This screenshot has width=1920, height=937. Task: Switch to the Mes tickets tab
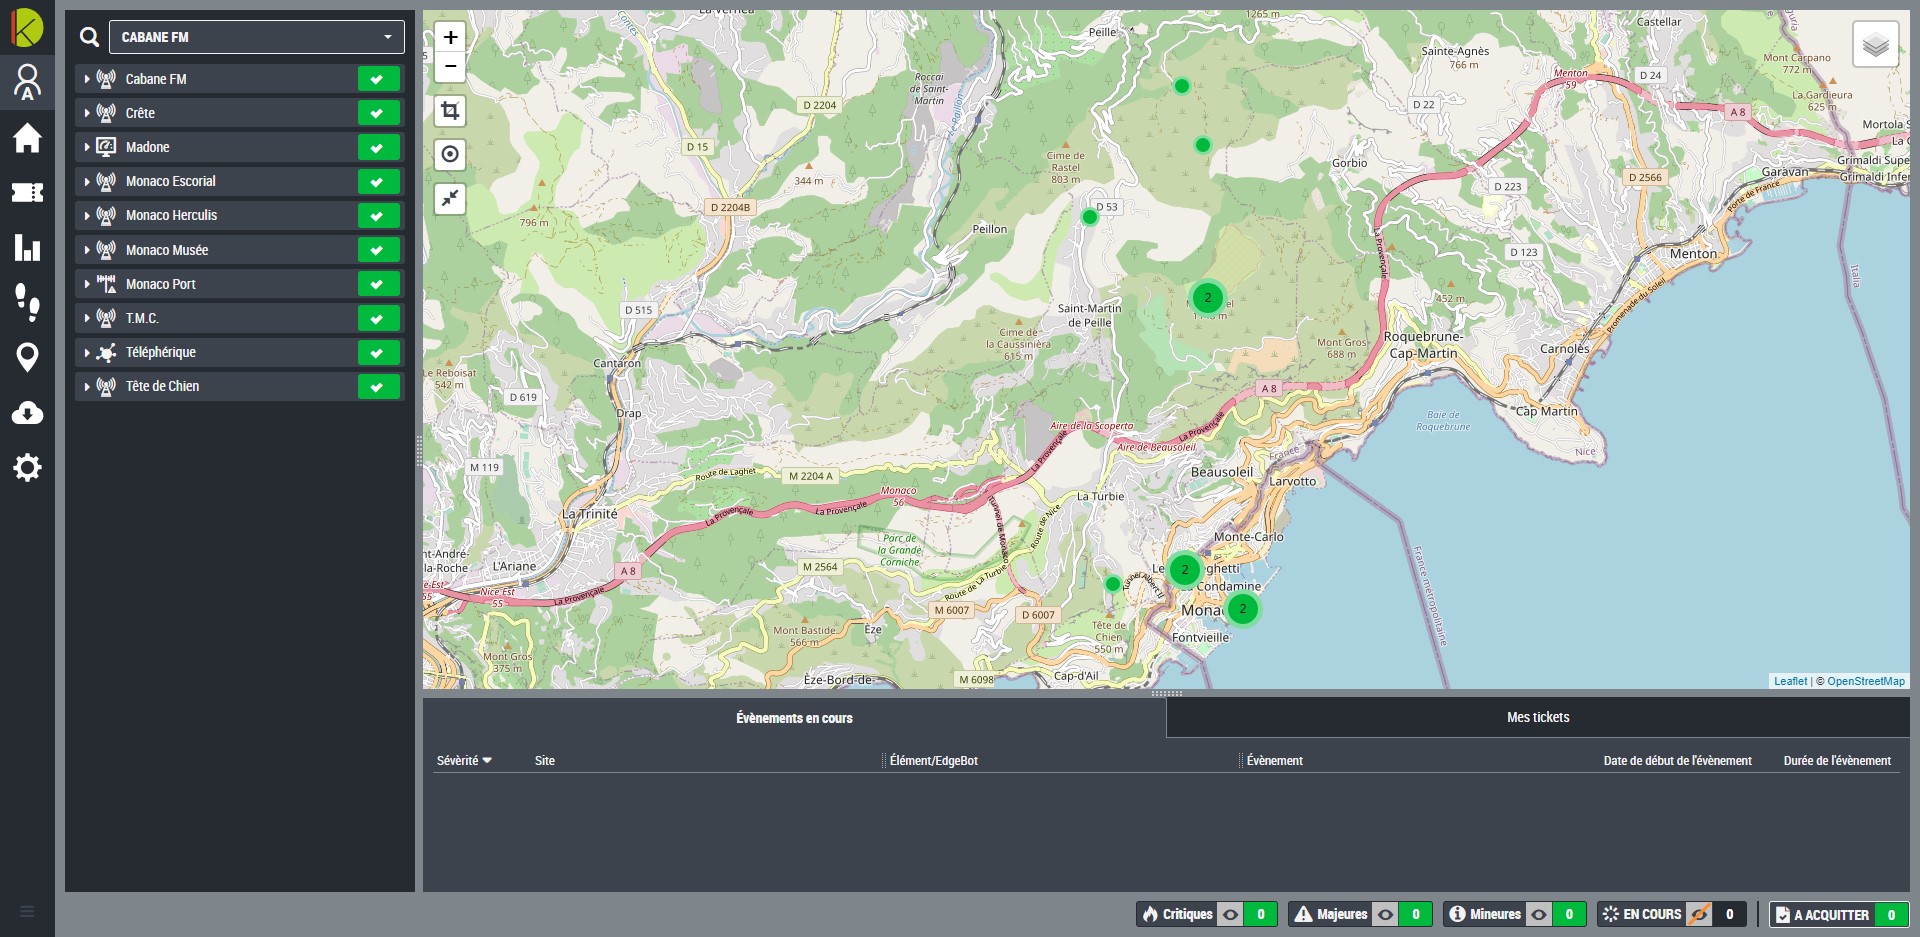[x=1537, y=717]
